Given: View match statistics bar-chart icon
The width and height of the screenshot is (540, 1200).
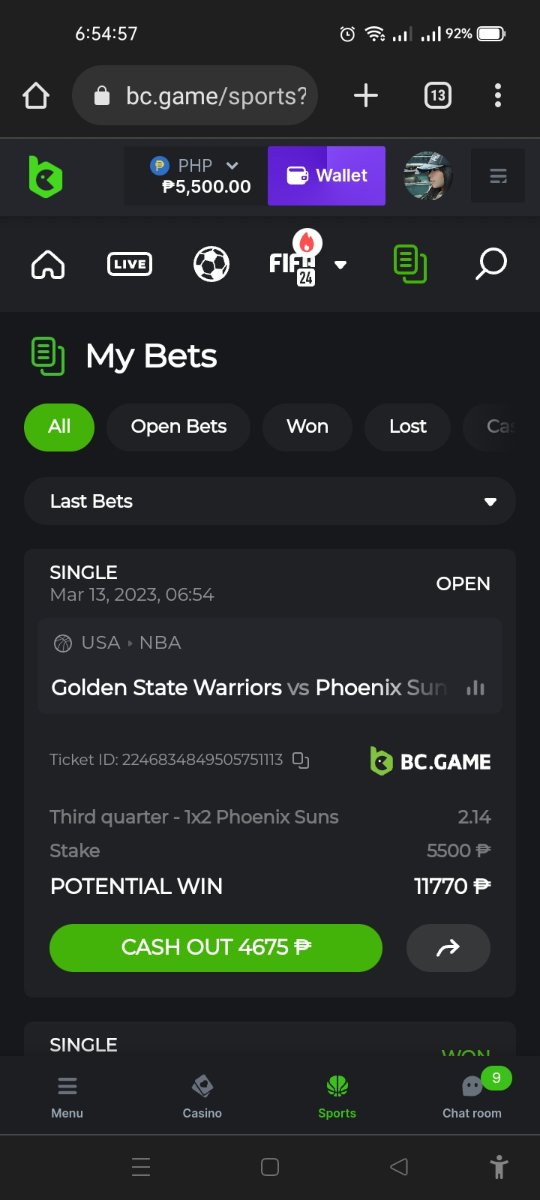Looking at the screenshot, I should [x=476, y=688].
